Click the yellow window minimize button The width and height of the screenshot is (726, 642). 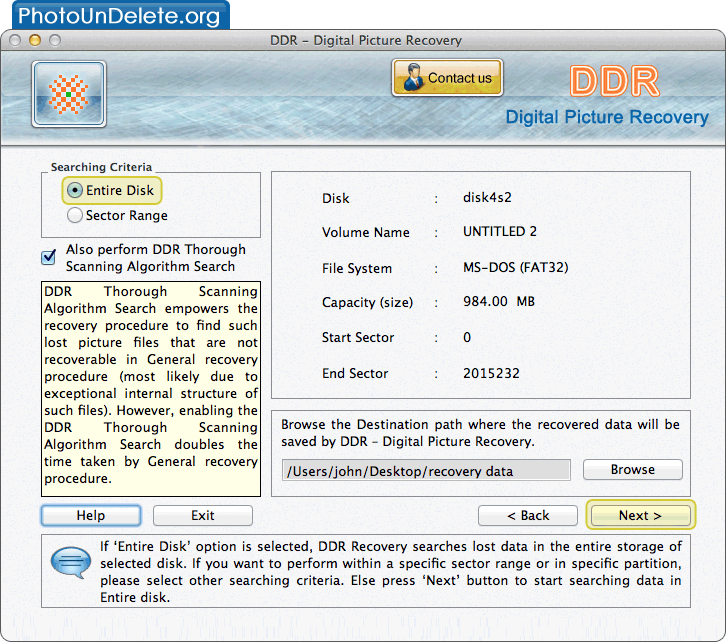tap(35, 40)
